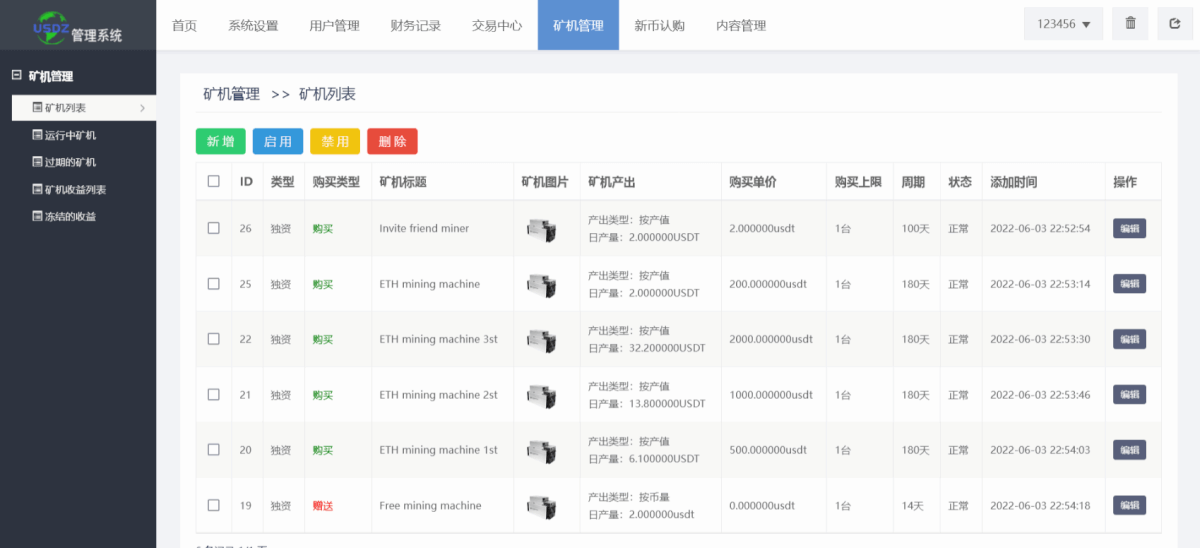
Task: Click 编辑 for ETH mining machine row 25
Action: click(x=1129, y=284)
